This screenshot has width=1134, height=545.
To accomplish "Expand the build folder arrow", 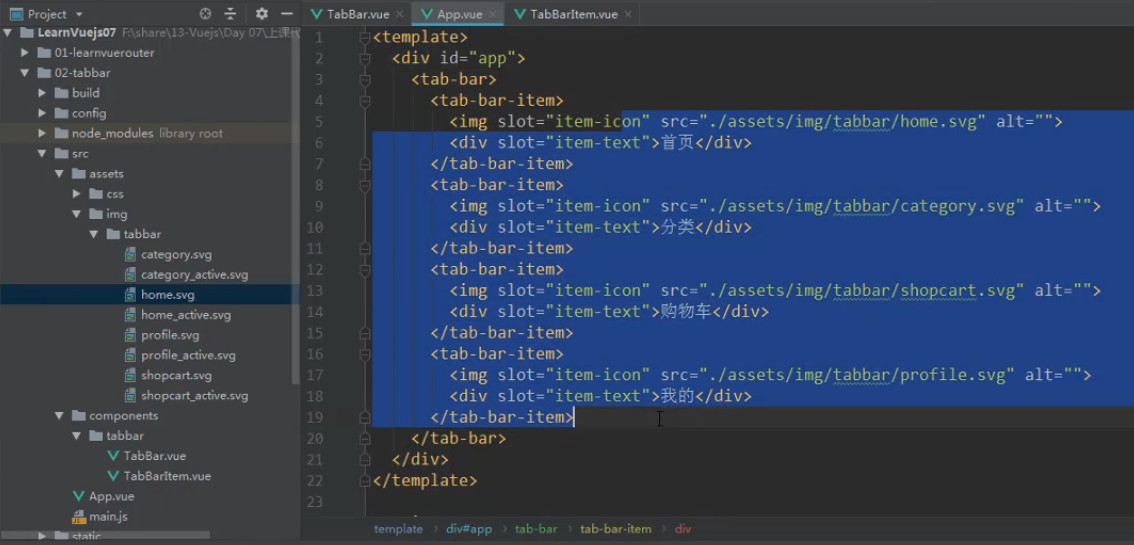I will (42, 93).
